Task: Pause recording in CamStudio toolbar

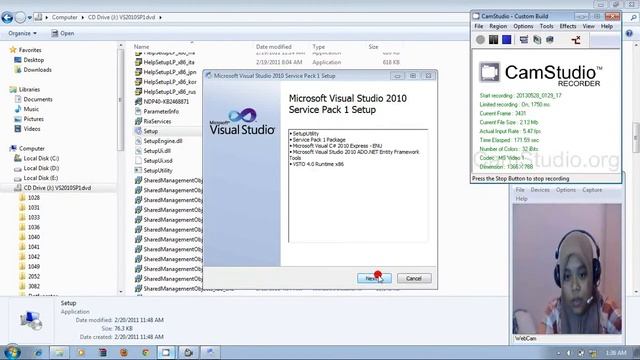Action: [x=493, y=40]
